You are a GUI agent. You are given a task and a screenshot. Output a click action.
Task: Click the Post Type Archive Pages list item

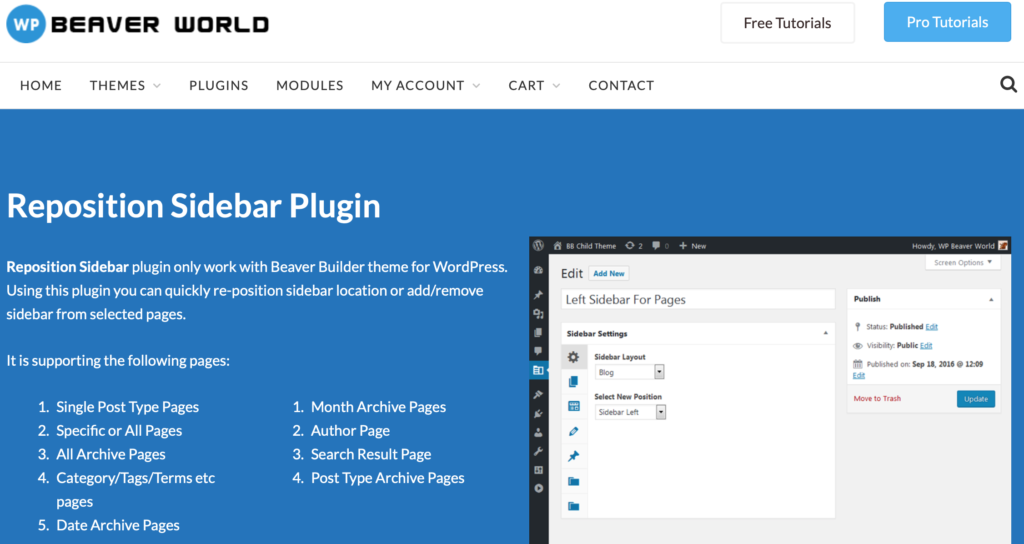pos(388,478)
